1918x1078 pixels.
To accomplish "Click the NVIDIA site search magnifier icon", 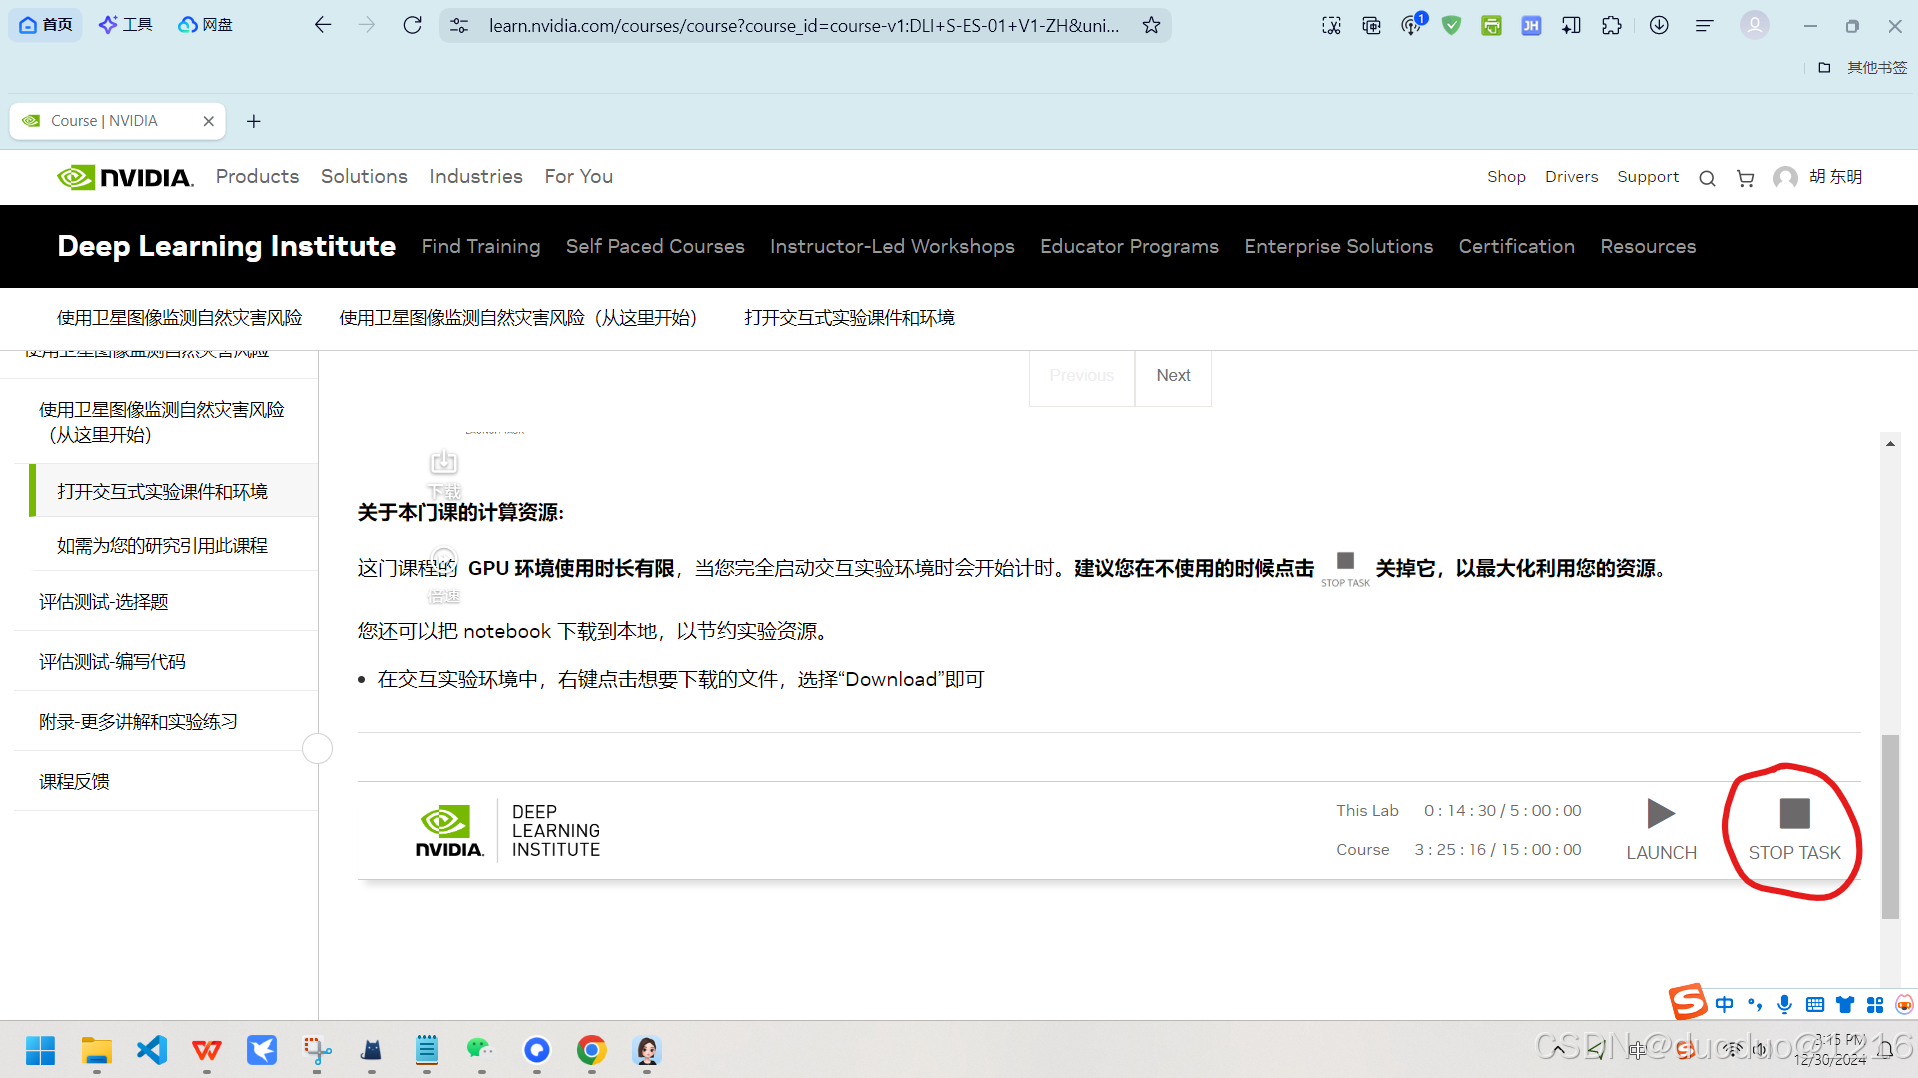I will [1707, 178].
